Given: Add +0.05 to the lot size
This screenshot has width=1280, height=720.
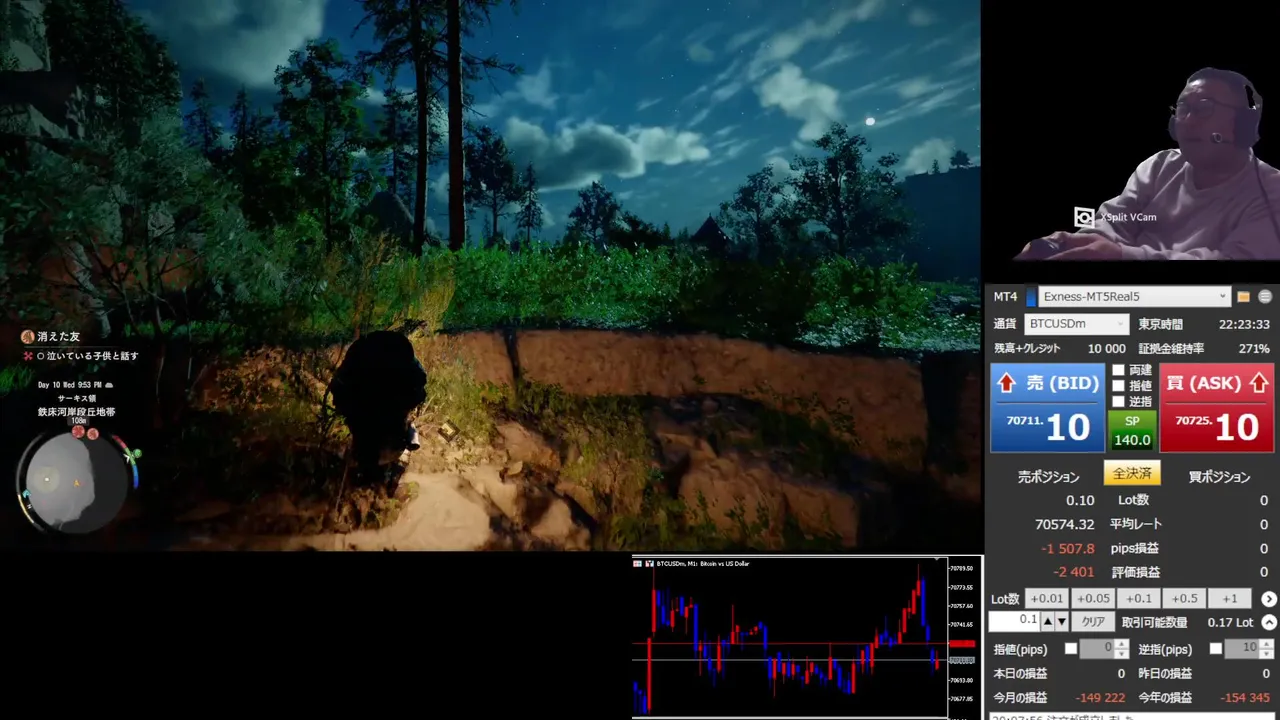Looking at the screenshot, I should 1092,599.
